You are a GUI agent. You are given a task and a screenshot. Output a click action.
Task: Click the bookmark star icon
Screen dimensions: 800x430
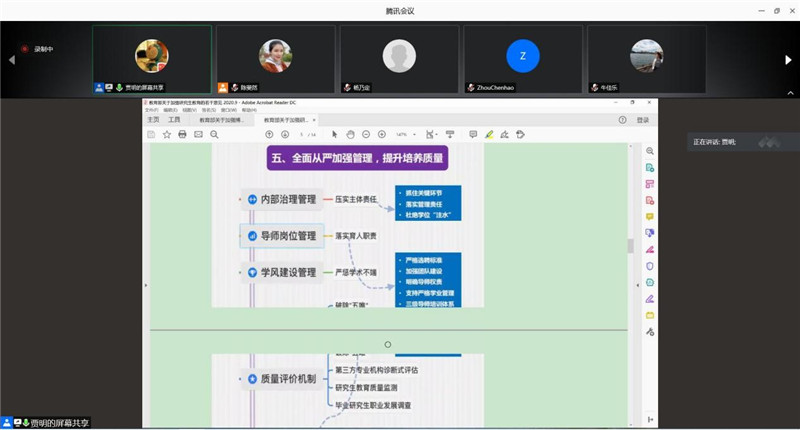167,134
